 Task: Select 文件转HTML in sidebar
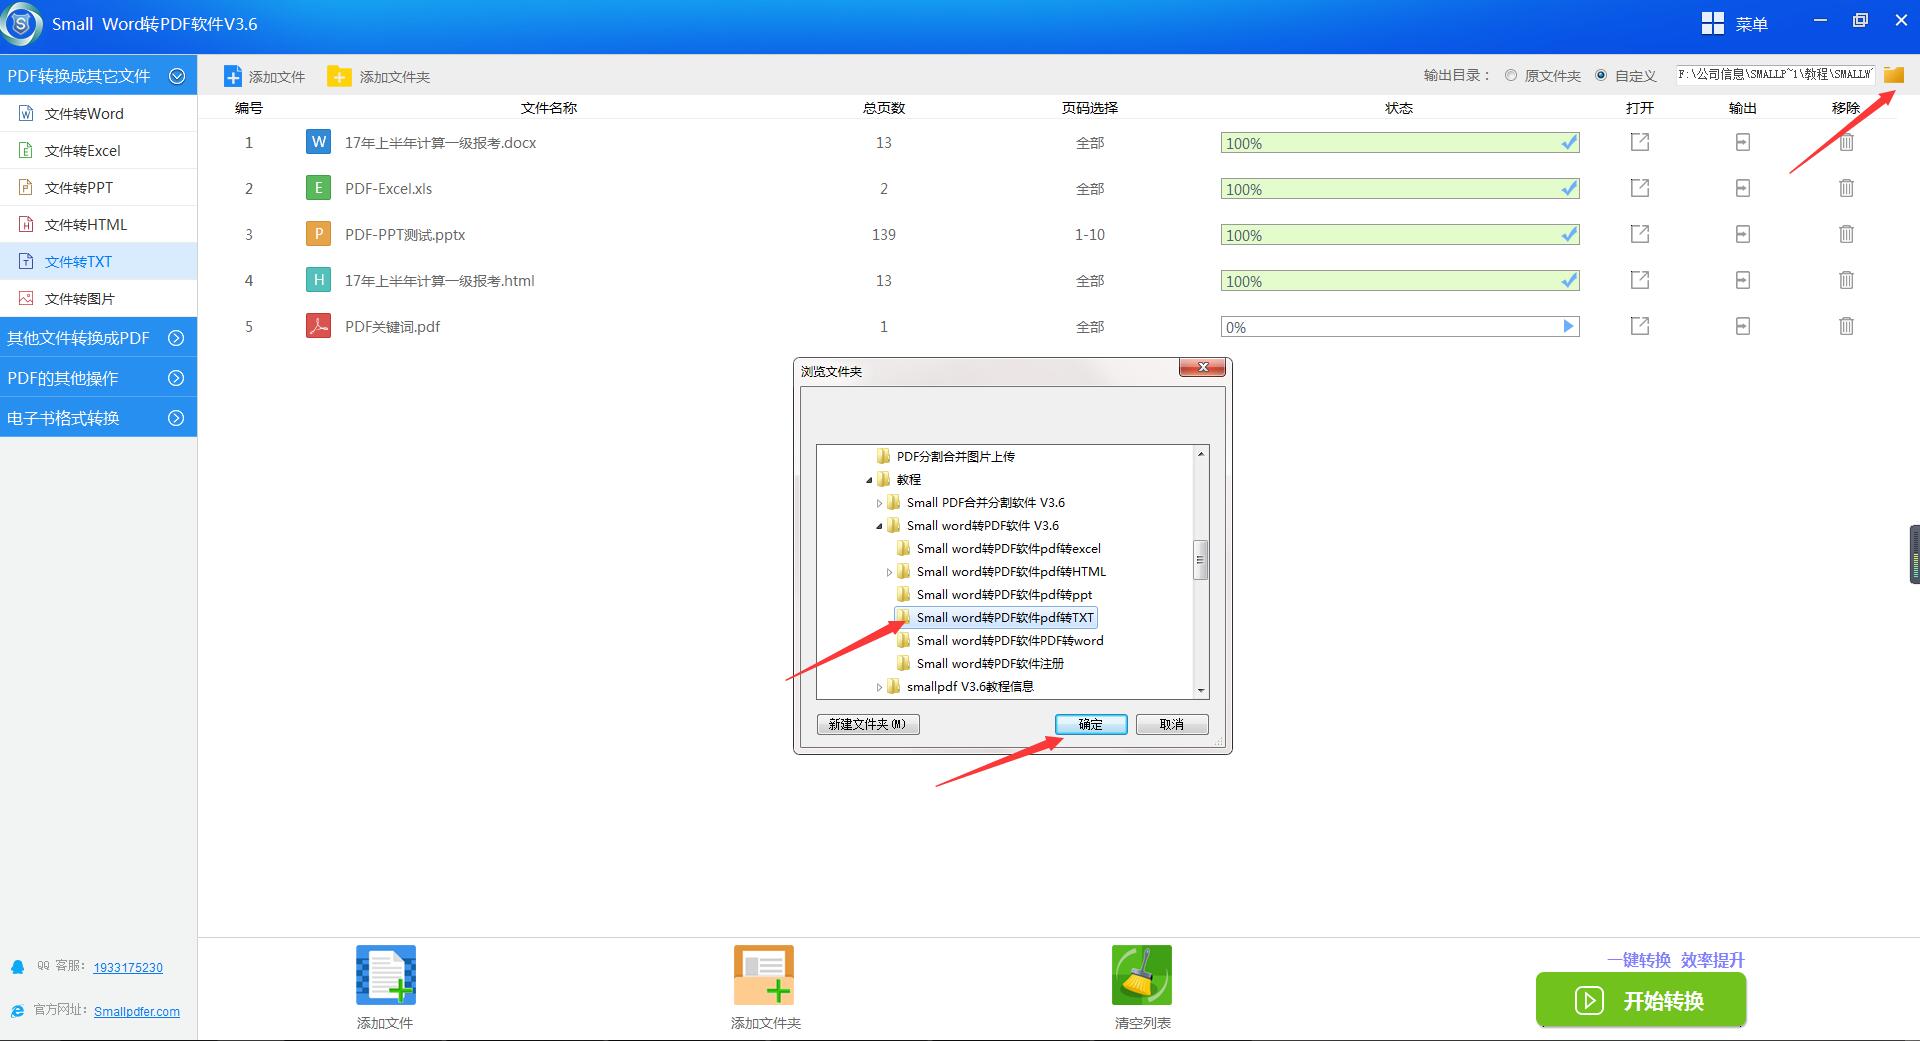point(98,224)
